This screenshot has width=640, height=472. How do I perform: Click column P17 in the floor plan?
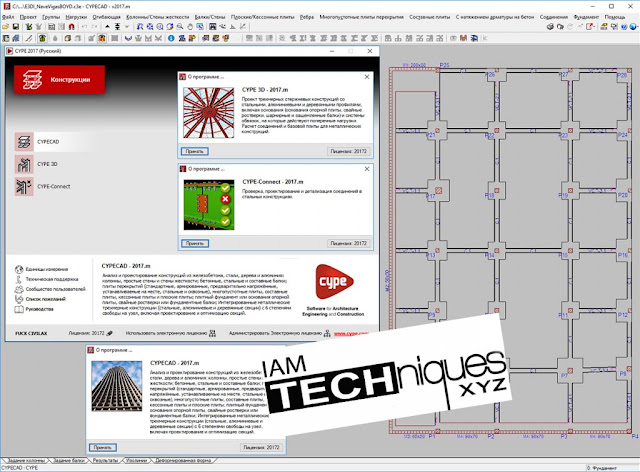point(438,190)
